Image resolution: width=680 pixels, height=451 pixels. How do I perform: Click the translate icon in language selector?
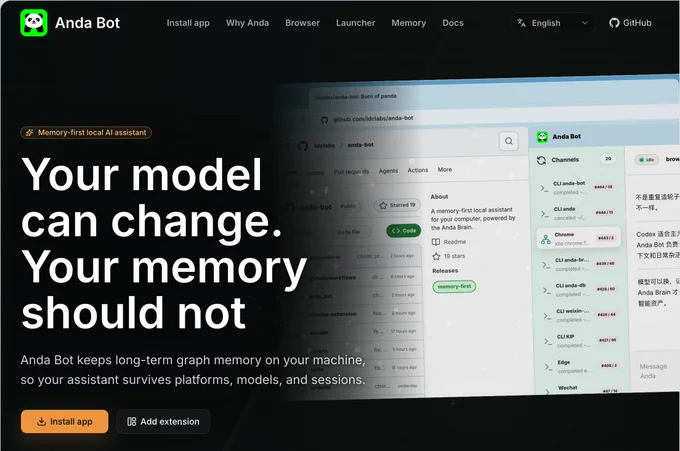coord(521,23)
